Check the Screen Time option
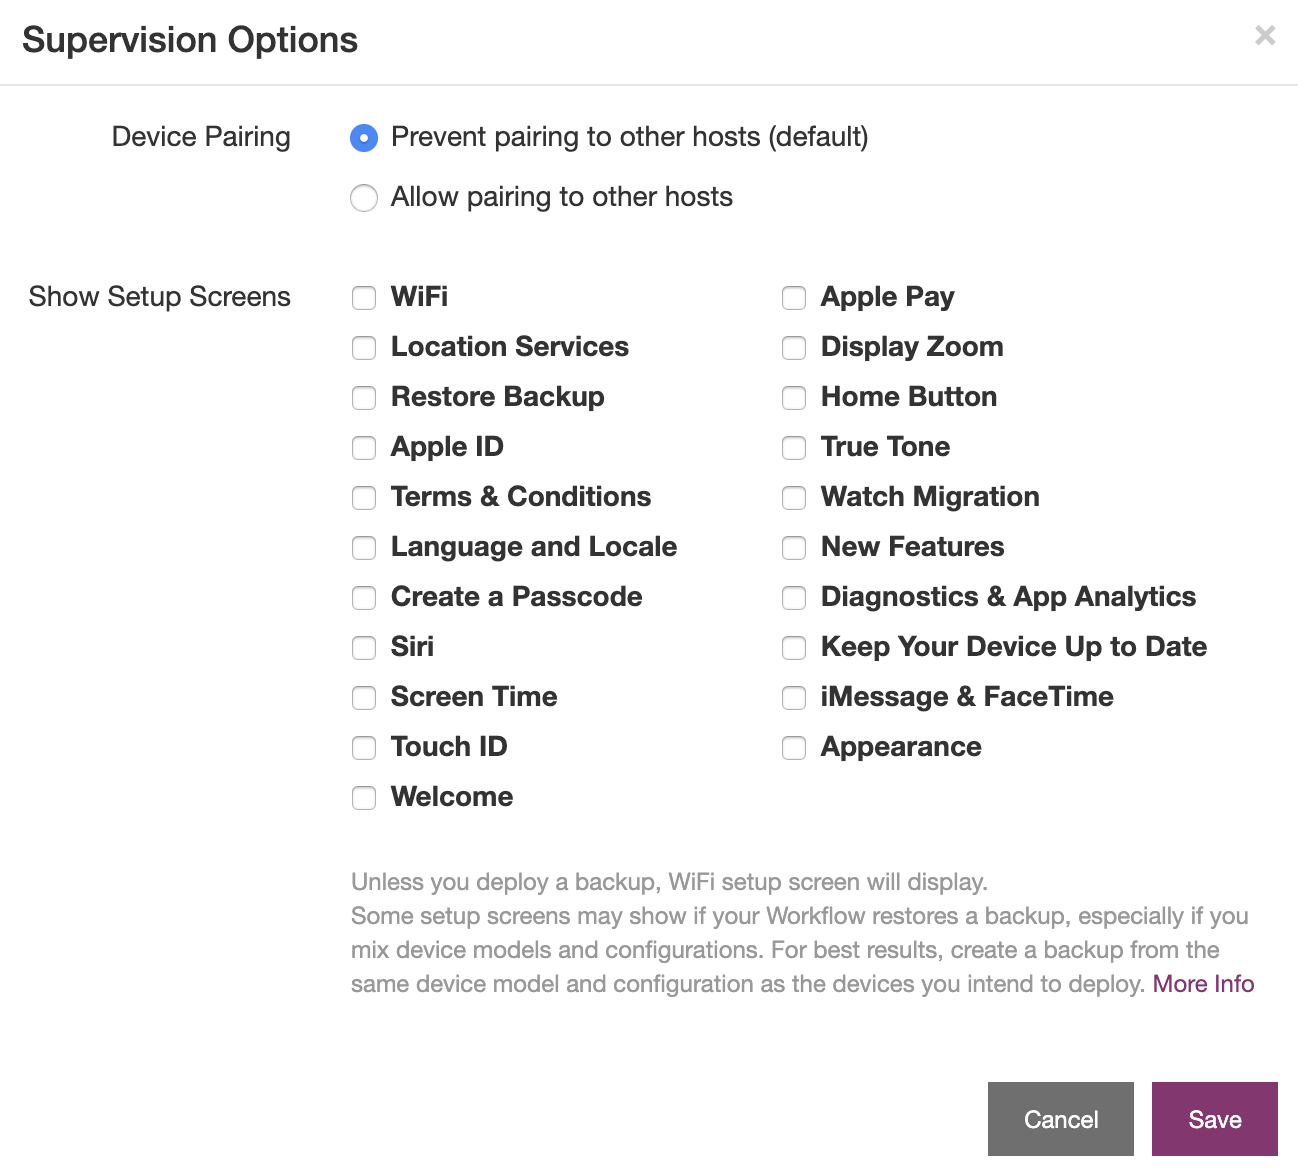This screenshot has width=1298, height=1176. point(364,698)
